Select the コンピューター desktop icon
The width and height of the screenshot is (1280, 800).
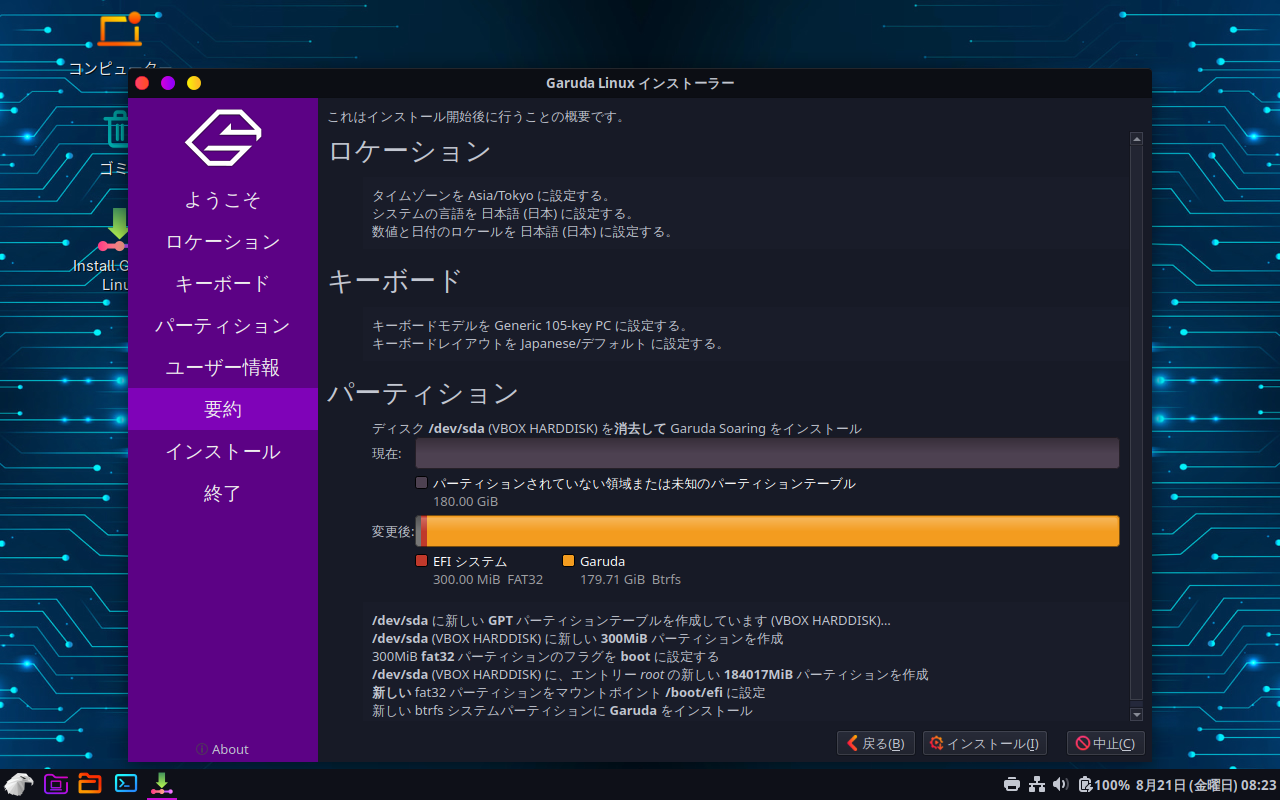118,44
